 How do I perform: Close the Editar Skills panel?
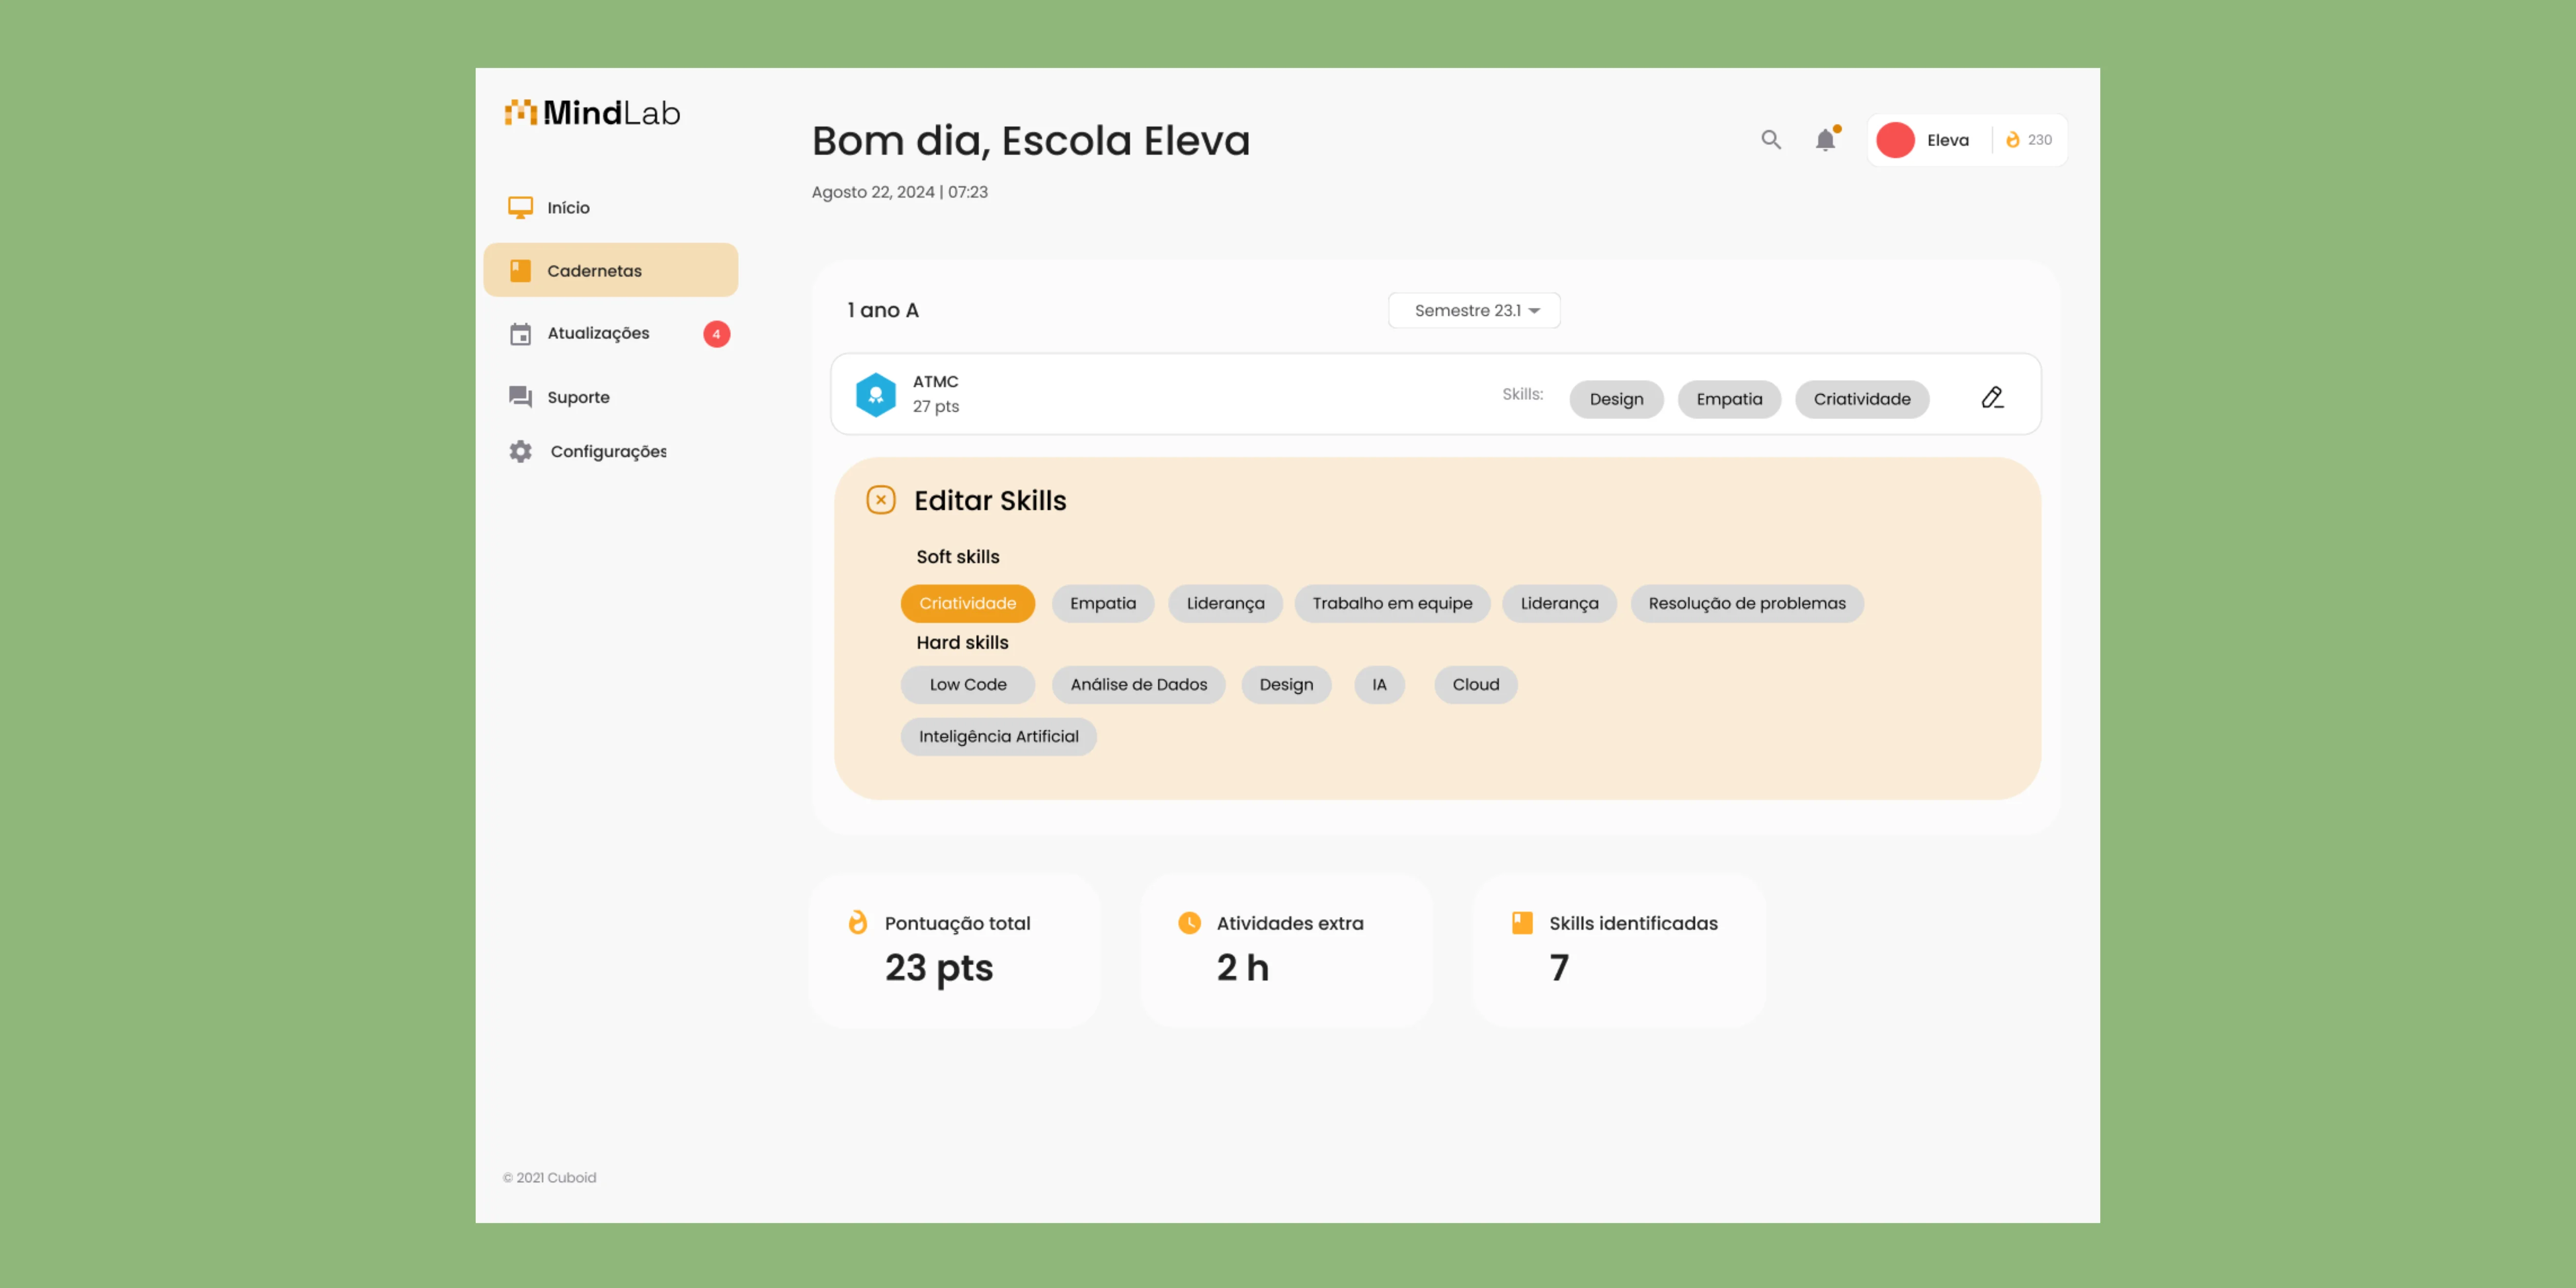(x=880, y=500)
